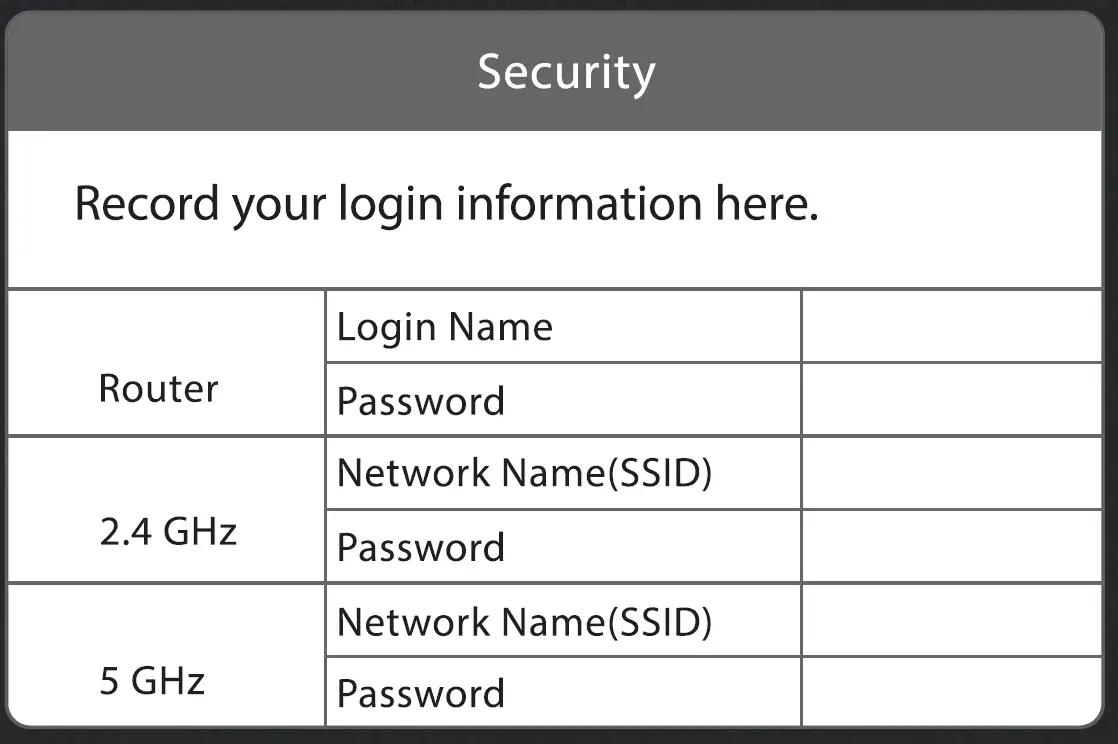Click the Login Name label
1118x744 pixels.
click(x=444, y=327)
